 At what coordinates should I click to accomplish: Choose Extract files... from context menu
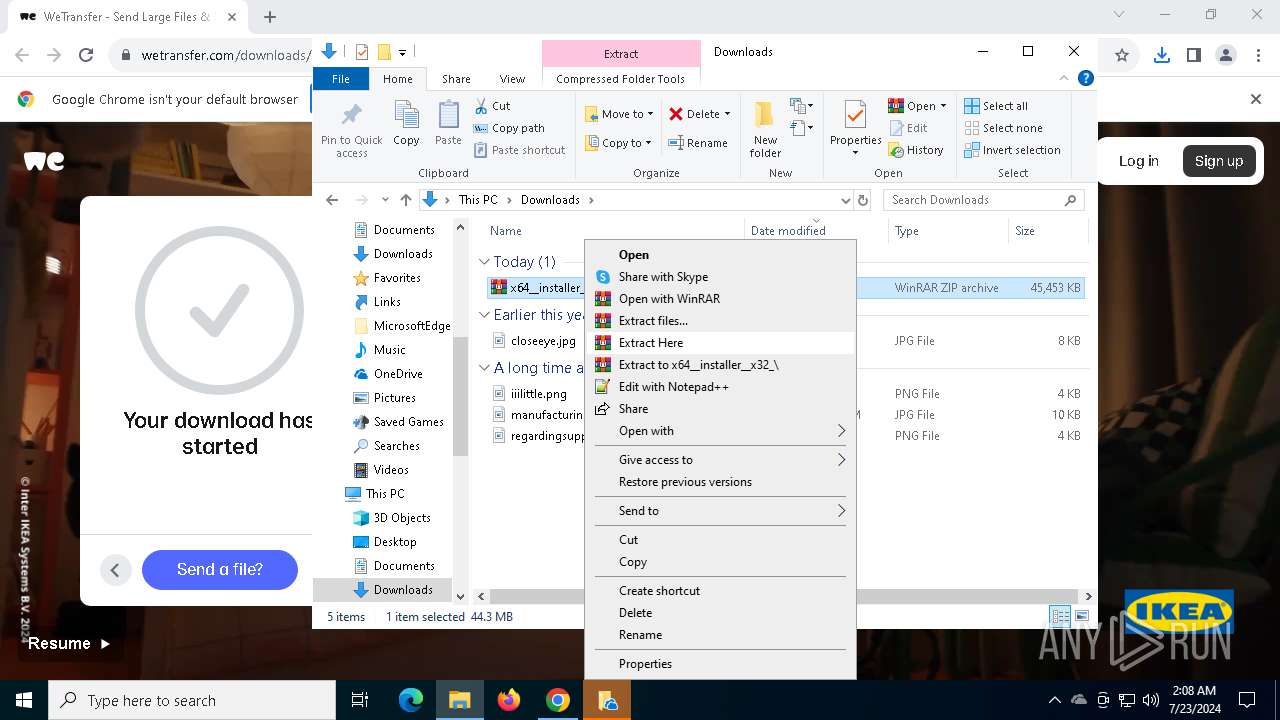tap(720, 321)
